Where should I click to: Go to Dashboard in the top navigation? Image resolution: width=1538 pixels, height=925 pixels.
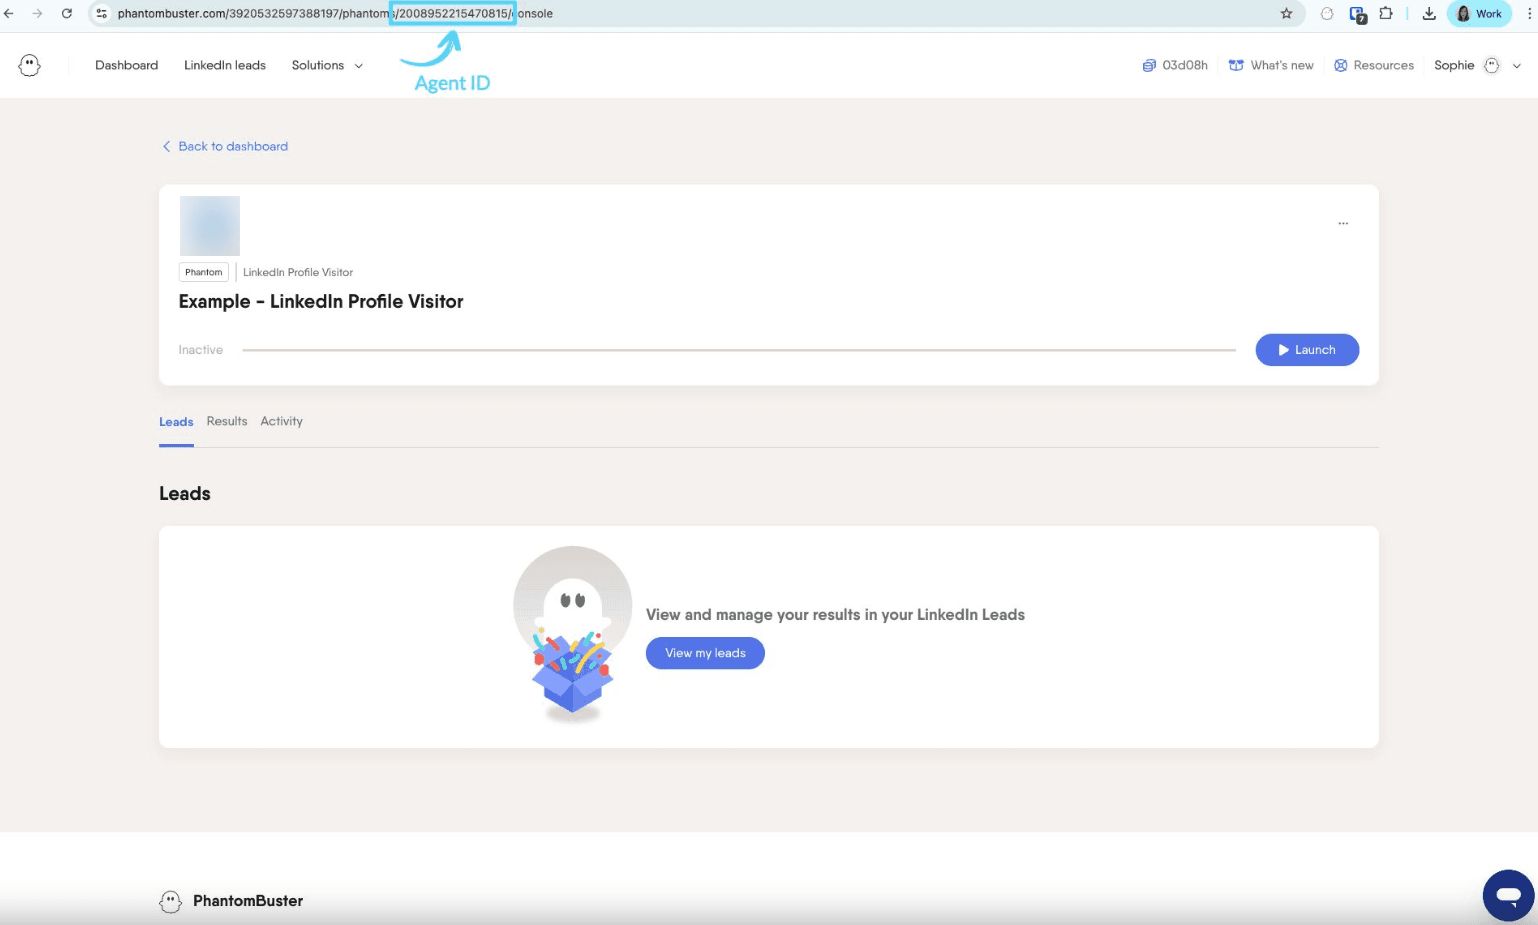tap(126, 65)
